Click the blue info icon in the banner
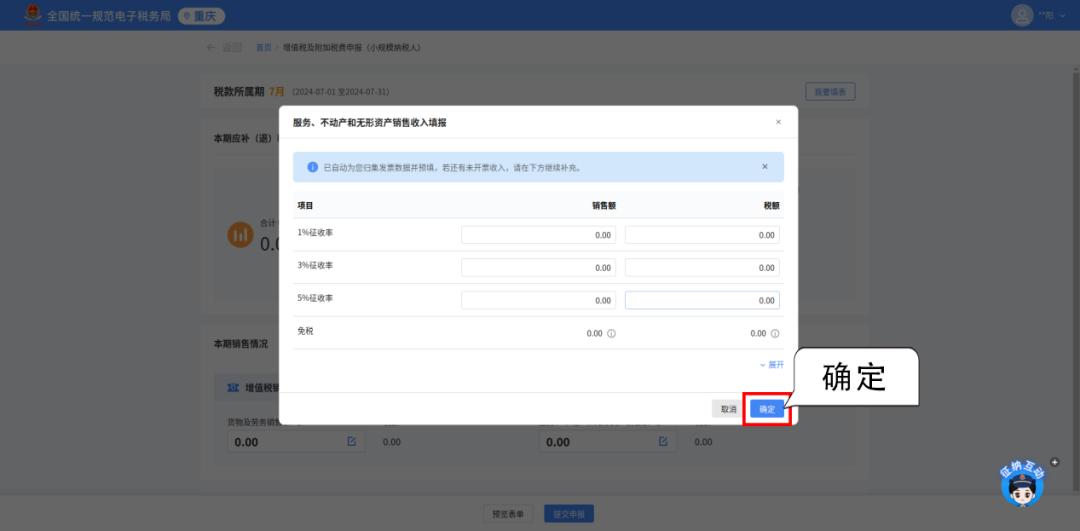1080x531 pixels. (312, 167)
